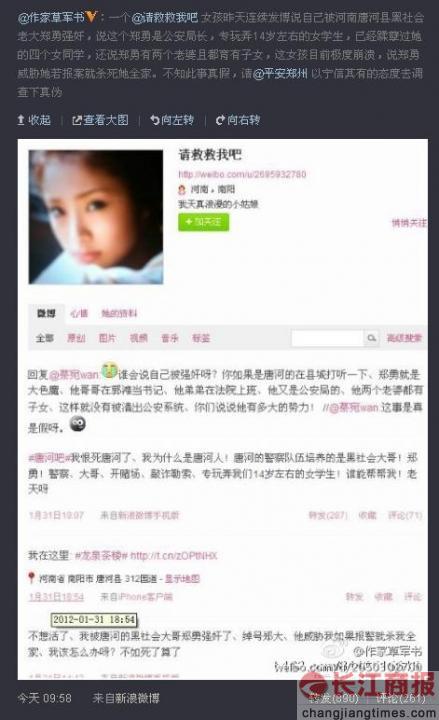Click the green 加关注 follow button
Viewport: 439px width, 720px height.
click(203, 222)
